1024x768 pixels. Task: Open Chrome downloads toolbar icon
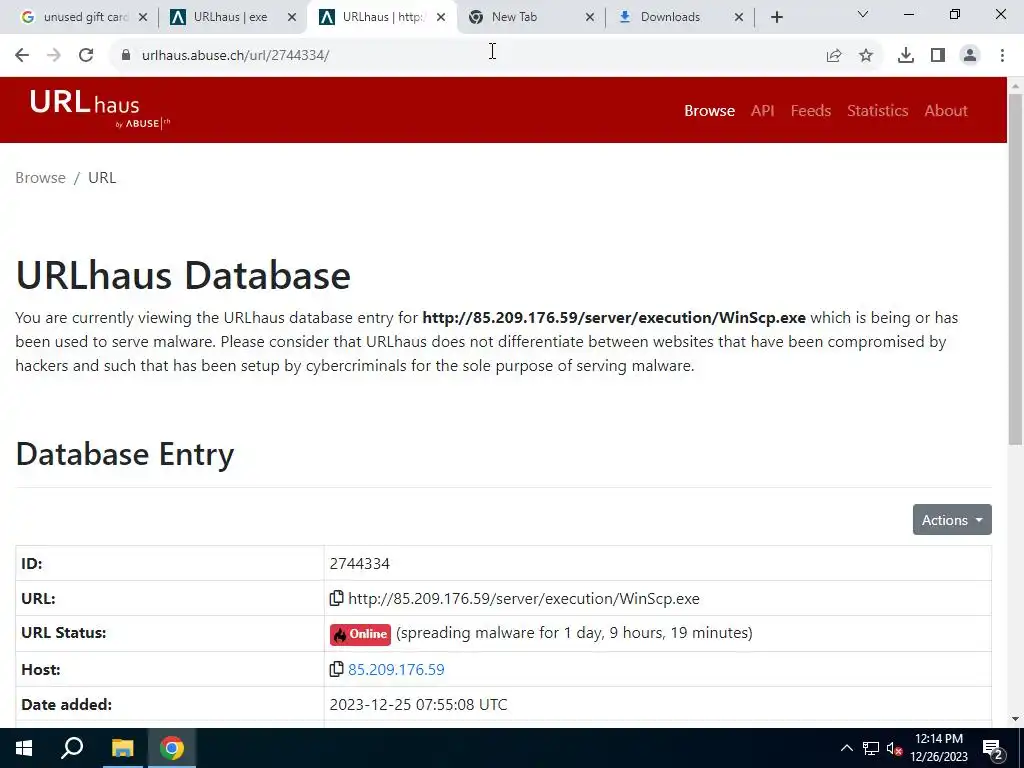coord(906,56)
